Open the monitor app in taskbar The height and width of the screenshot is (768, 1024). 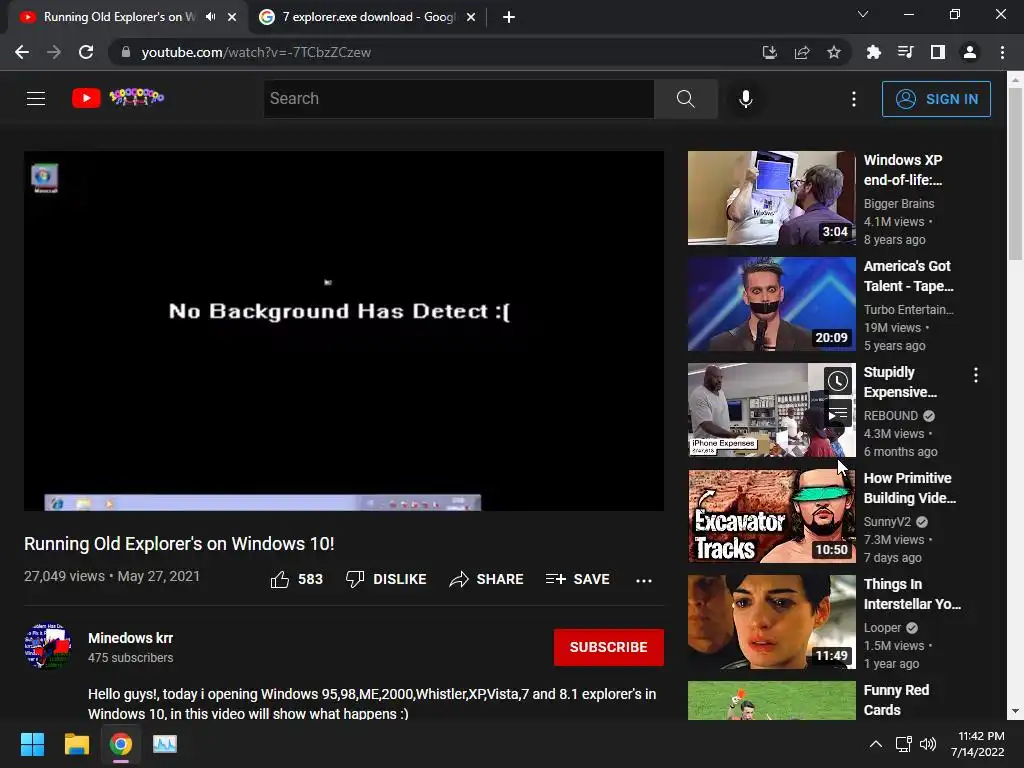(x=165, y=744)
